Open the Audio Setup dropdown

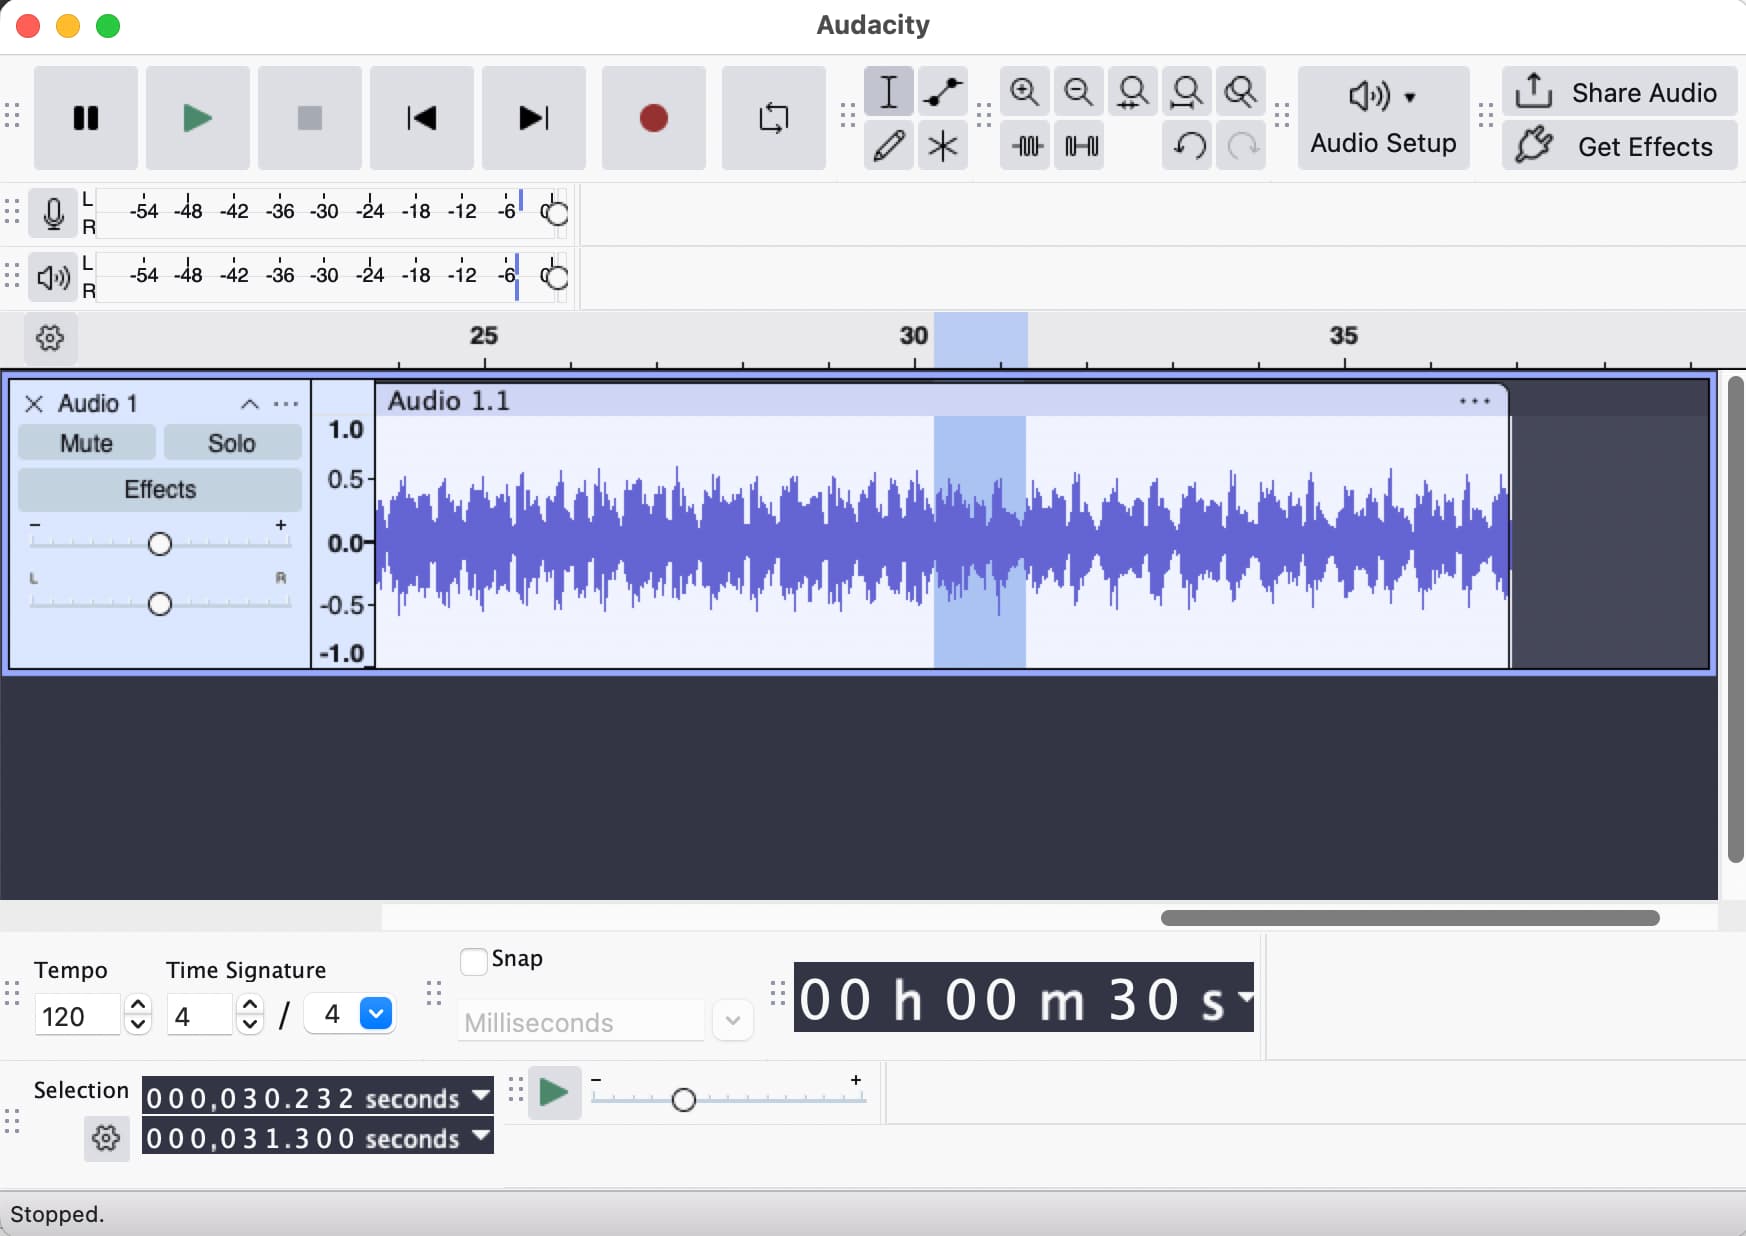tap(1383, 118)
